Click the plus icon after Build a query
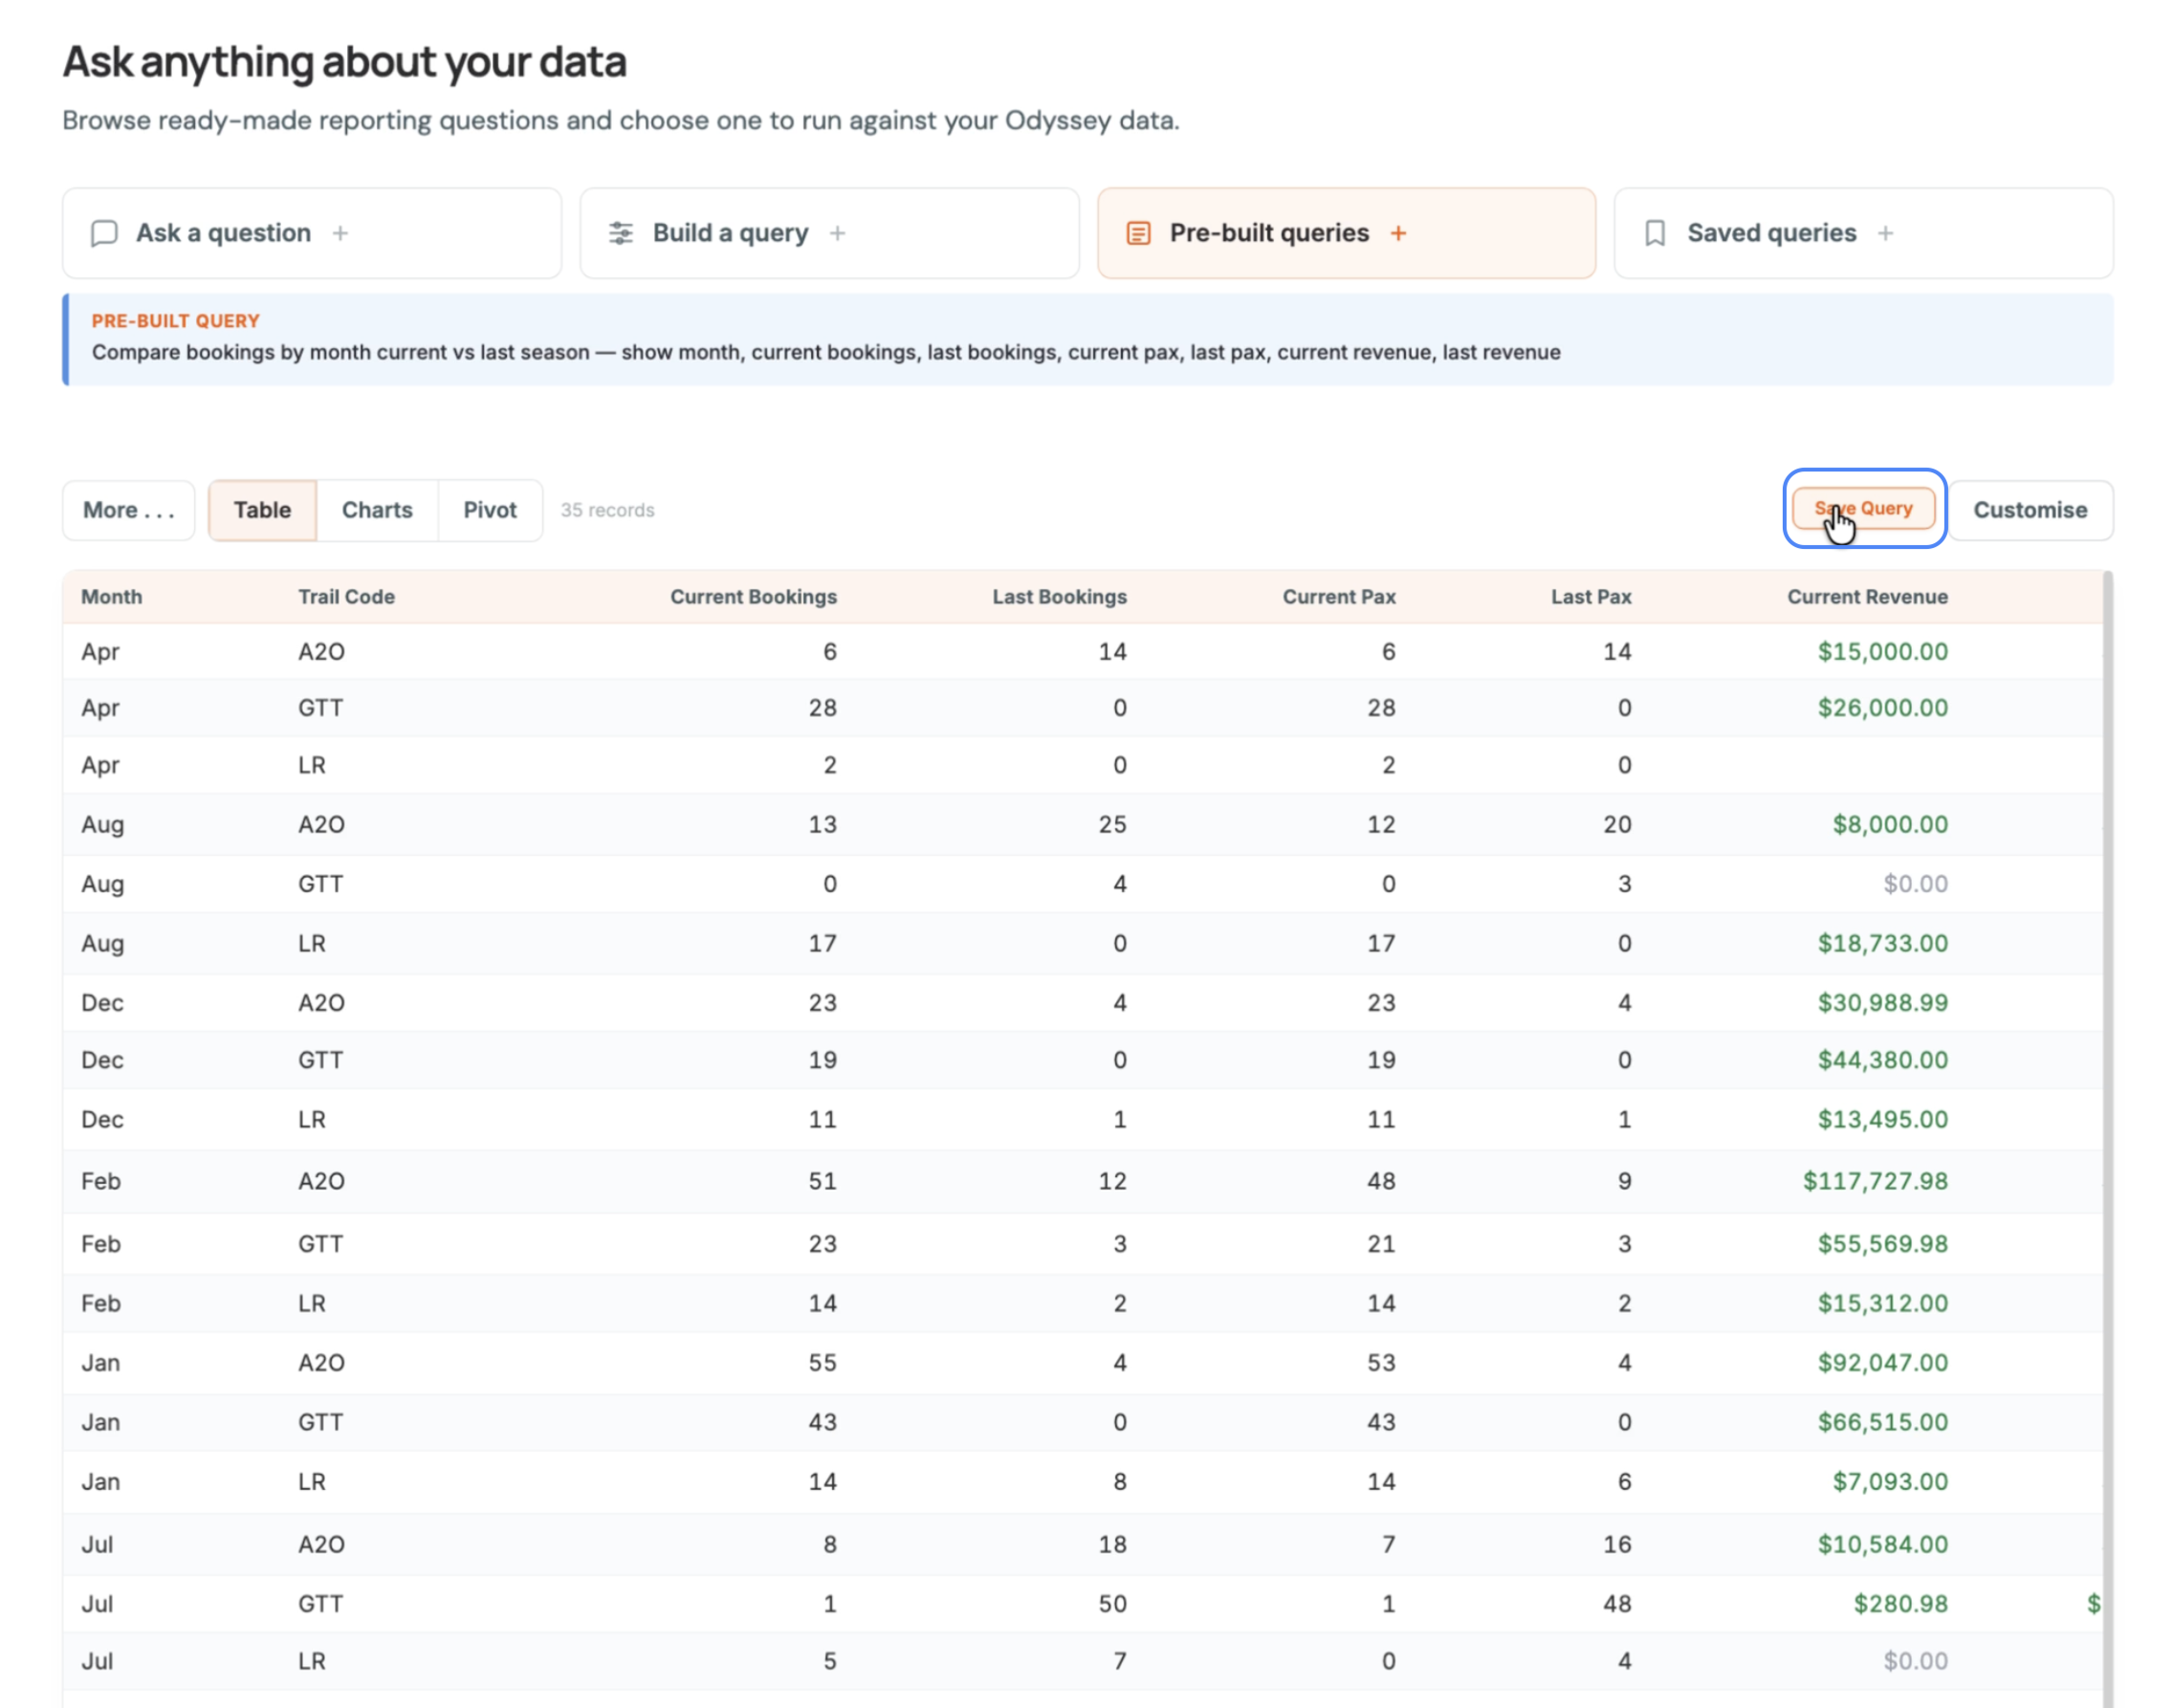The image size is (2173, 1708). (837, 233)
